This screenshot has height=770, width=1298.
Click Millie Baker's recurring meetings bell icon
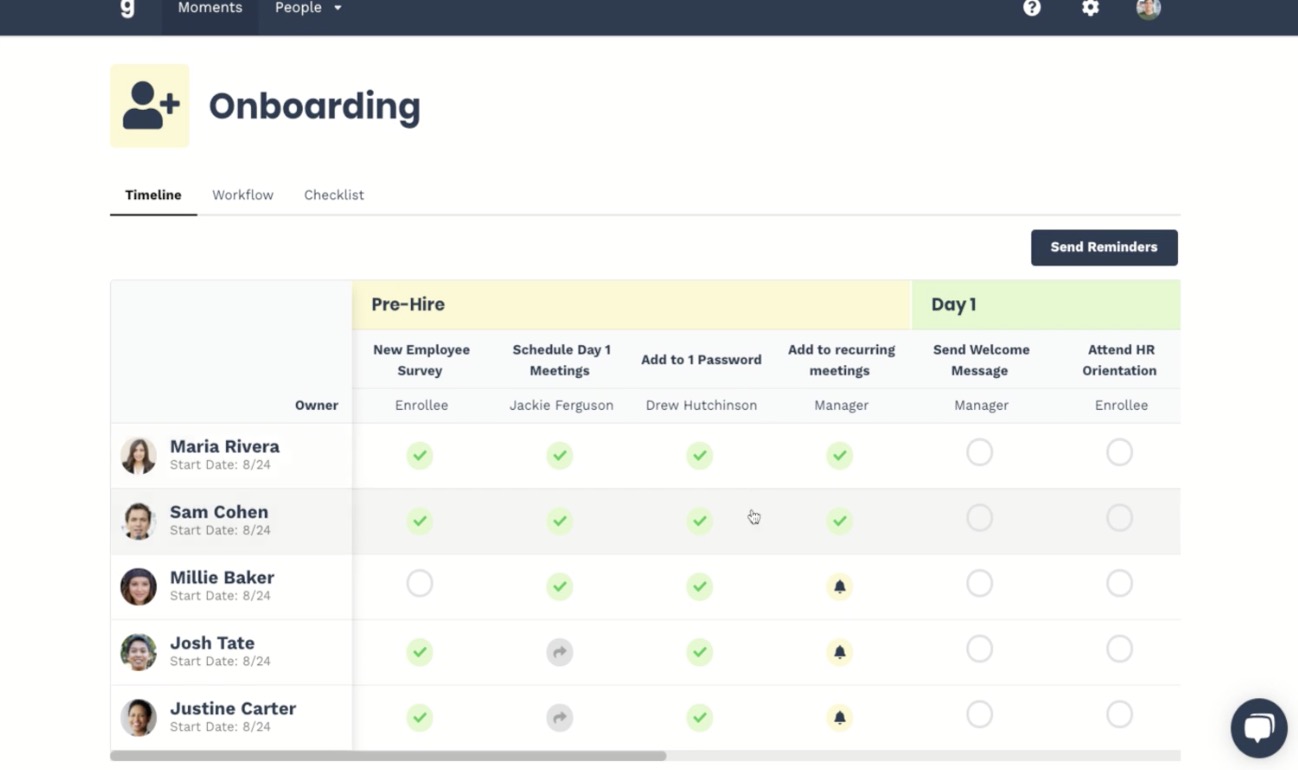(x=840, y=587)
